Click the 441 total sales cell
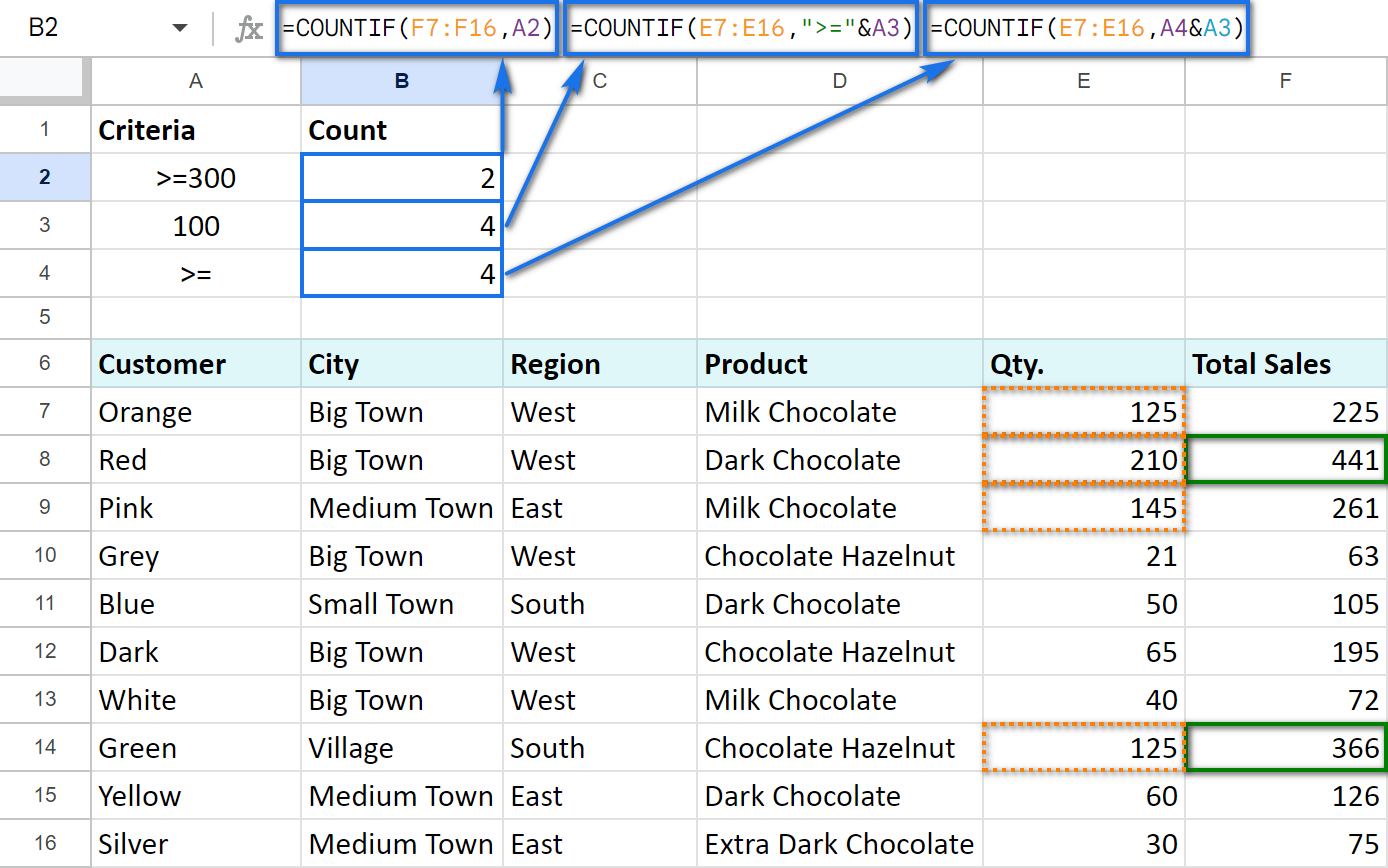1388x868 pixels. [x=1286, y=460]
